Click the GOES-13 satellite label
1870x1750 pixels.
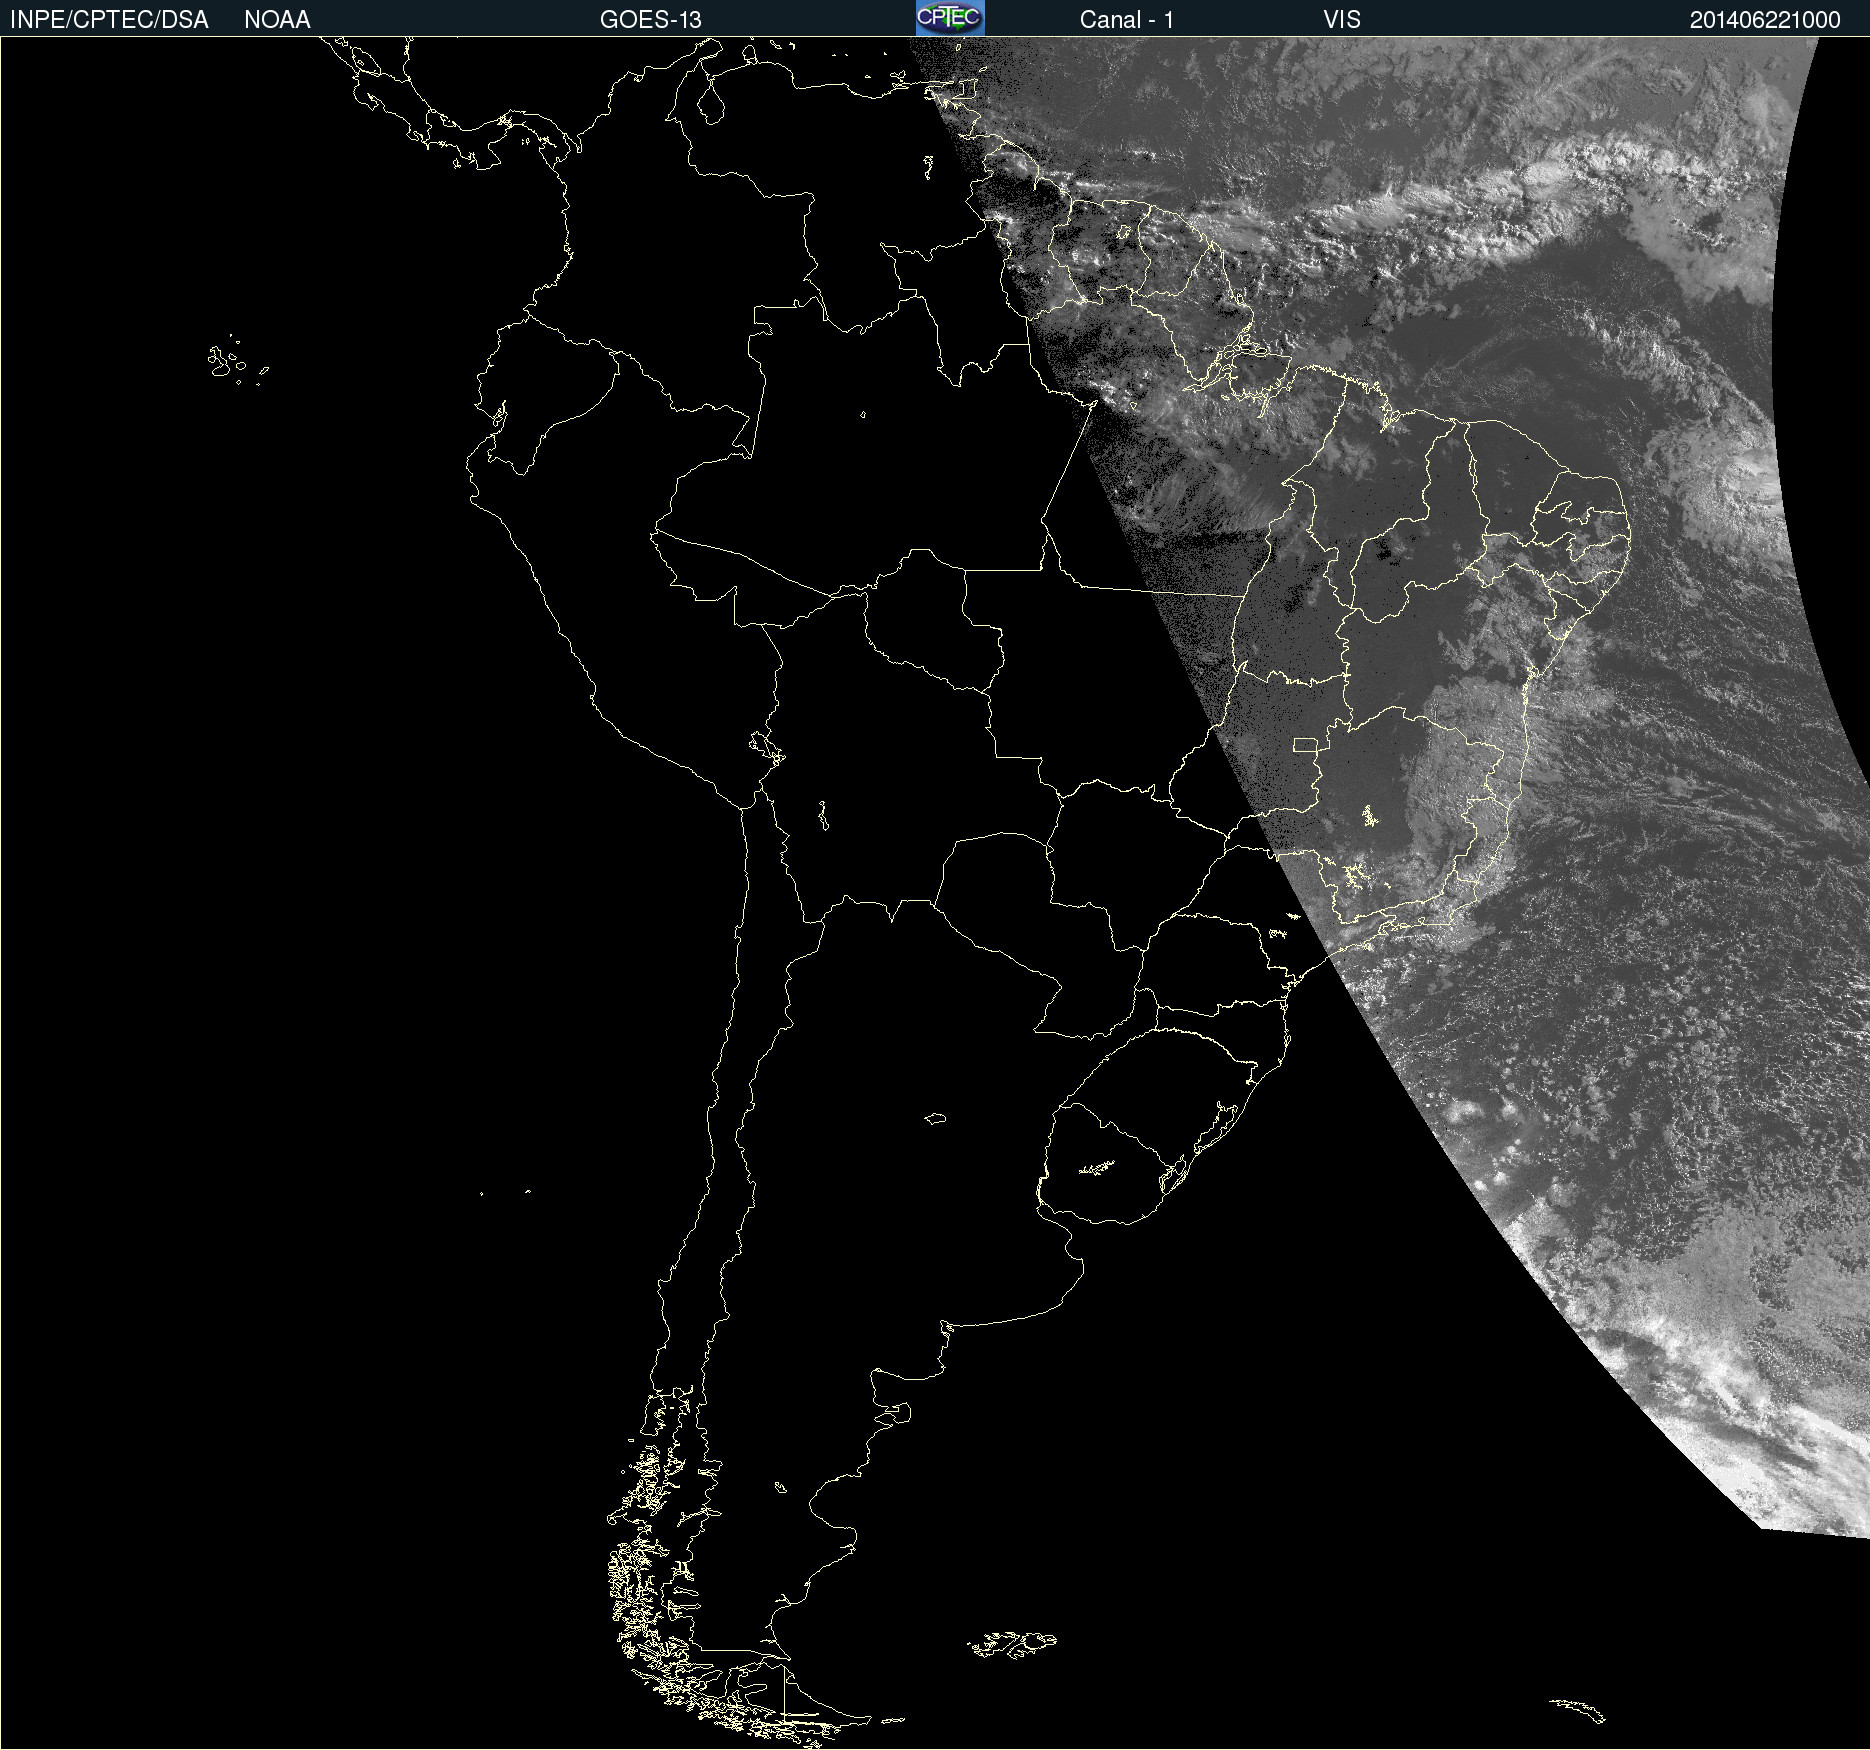651,20
